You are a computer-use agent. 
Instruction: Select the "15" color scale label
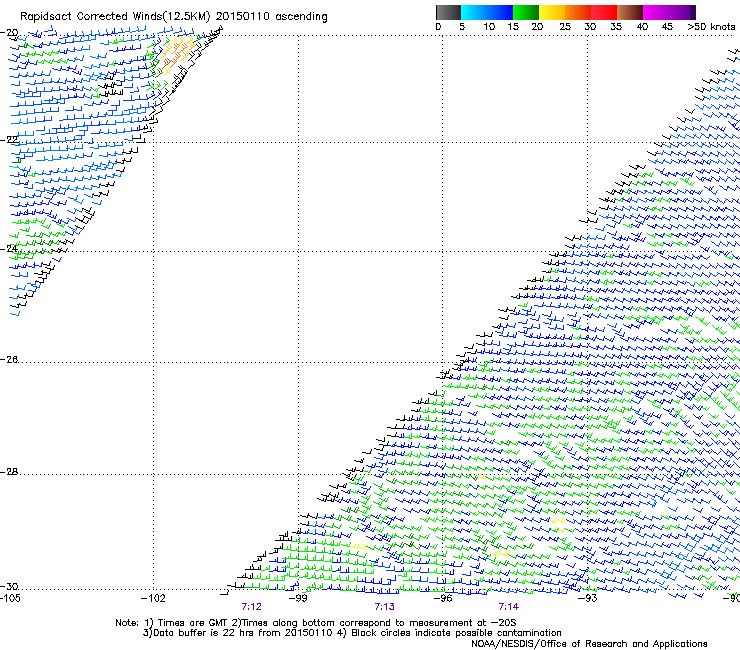[x=513, y=27]
